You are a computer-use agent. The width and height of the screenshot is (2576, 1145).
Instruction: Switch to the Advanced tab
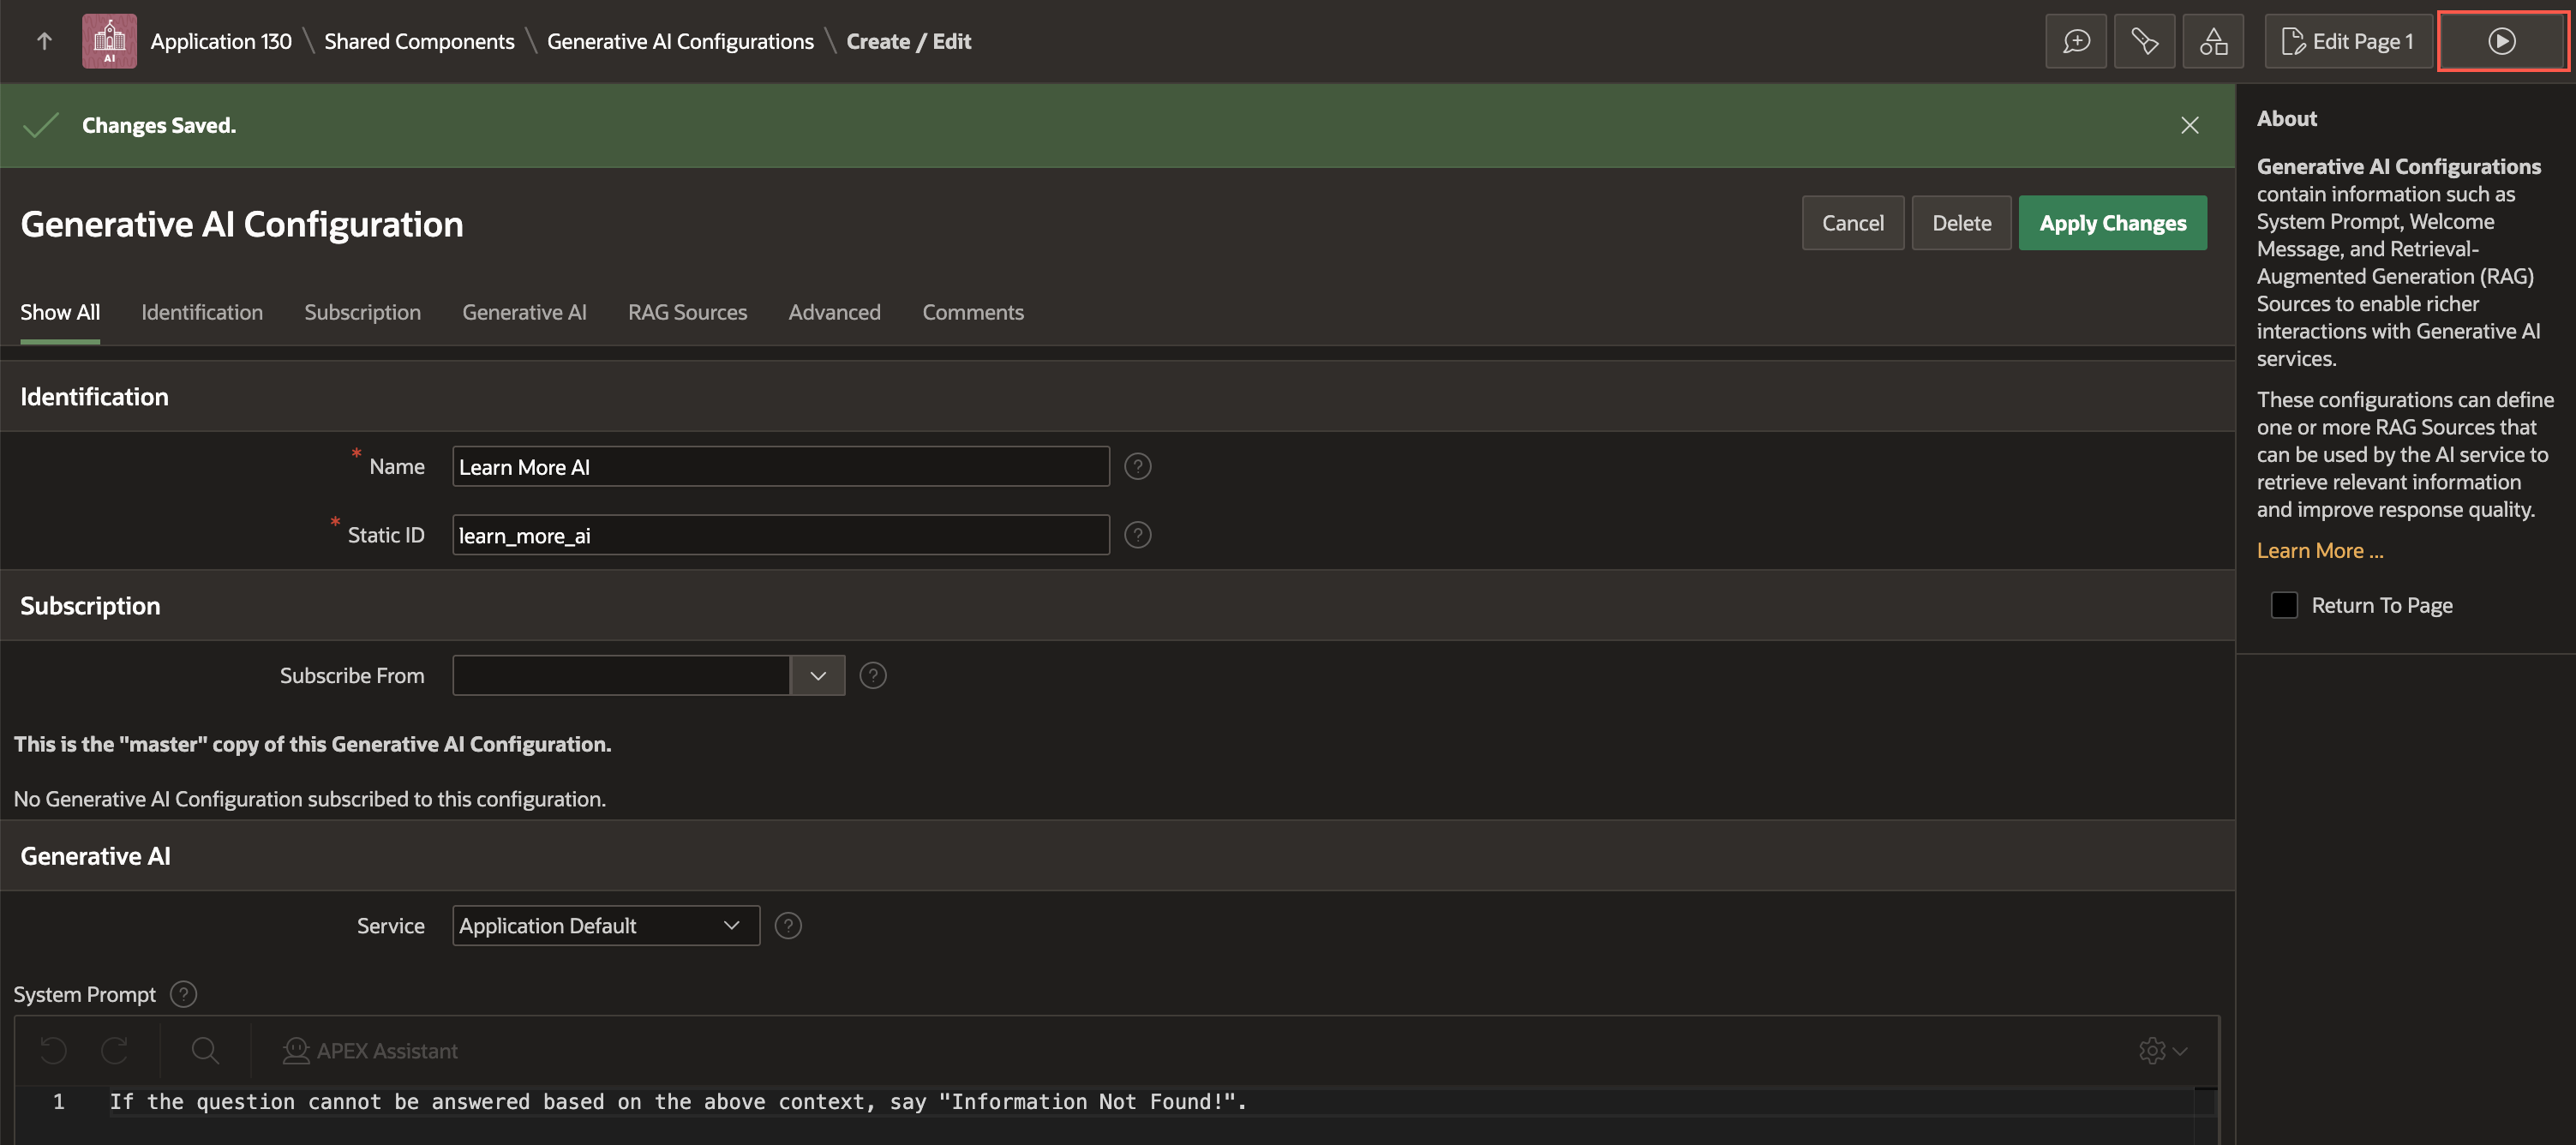tap(834, 313)
